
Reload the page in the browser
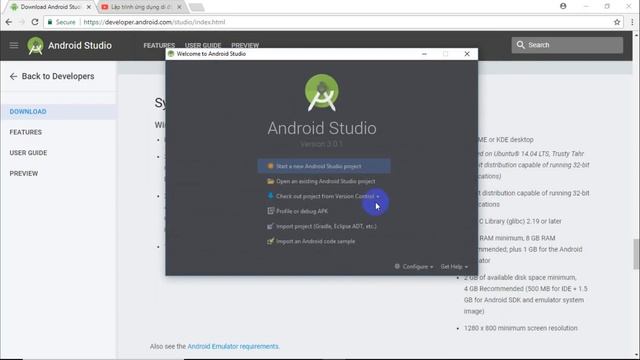[x=35, y=22]
